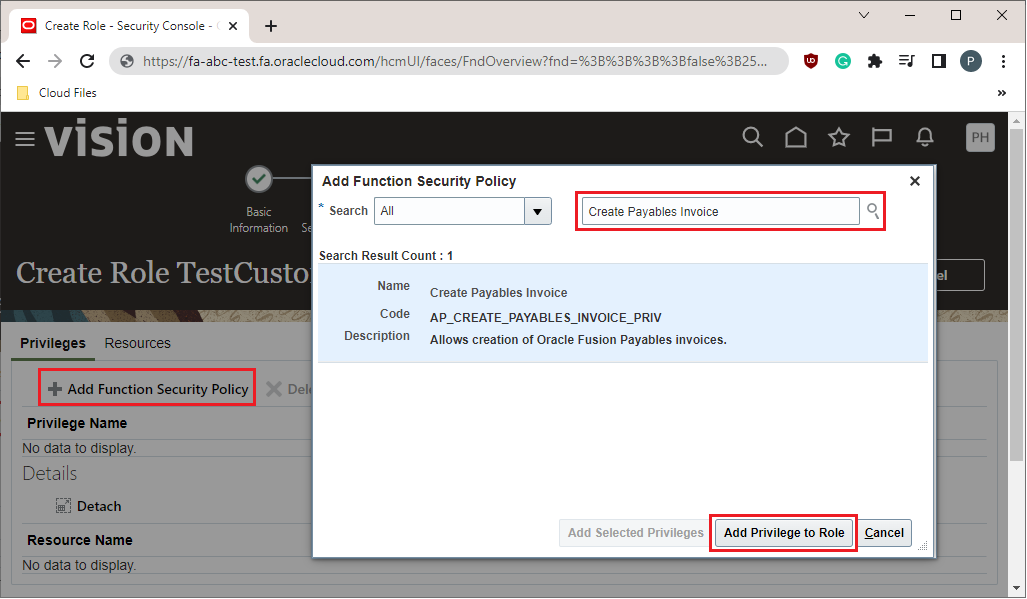Viewport: 1027px width, 599px height.
Task: Open the Search All dropdown arrow
Action: coord(538,211)
